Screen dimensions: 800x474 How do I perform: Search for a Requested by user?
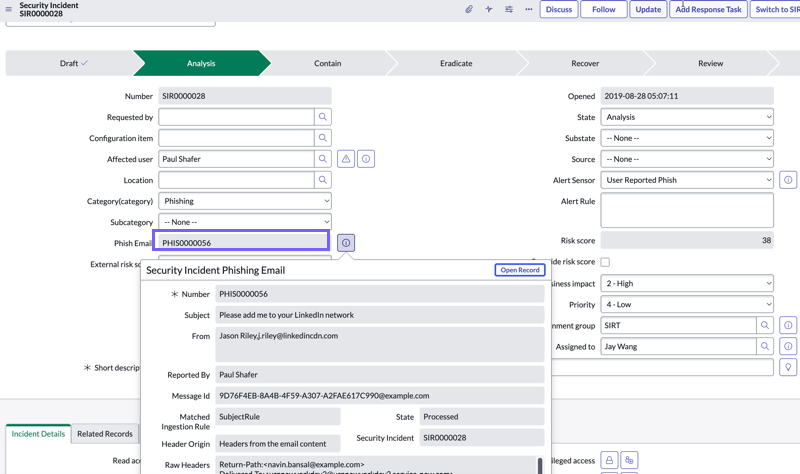(x=322, y=117)
